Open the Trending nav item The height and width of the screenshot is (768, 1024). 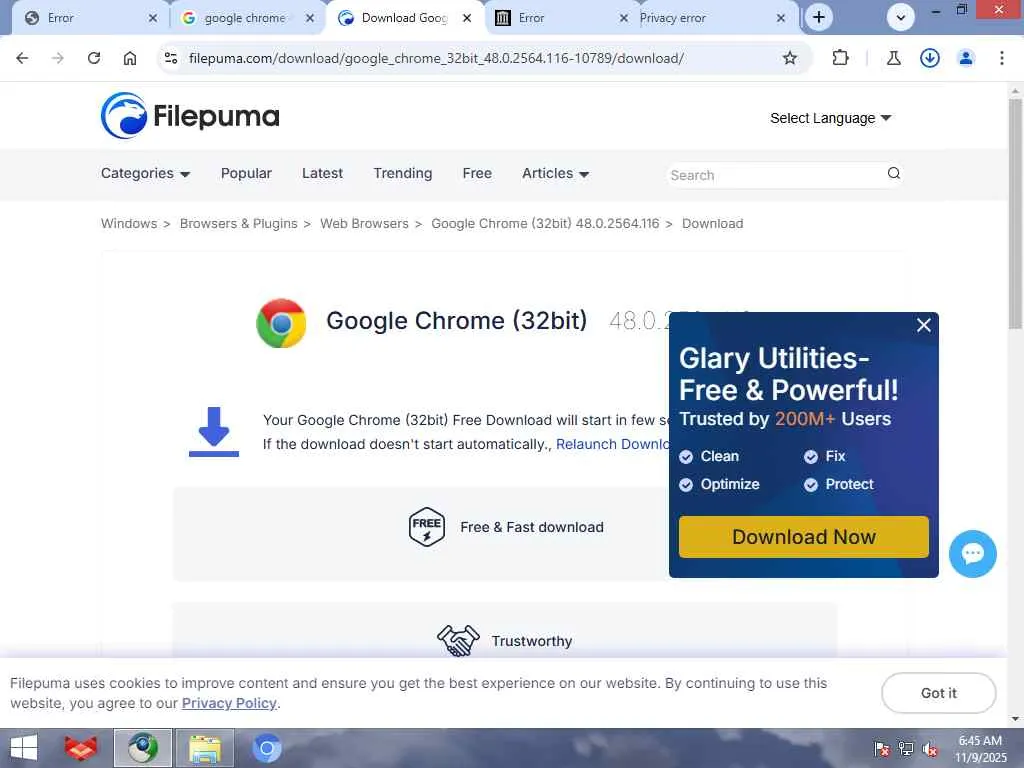click(403, 174)
